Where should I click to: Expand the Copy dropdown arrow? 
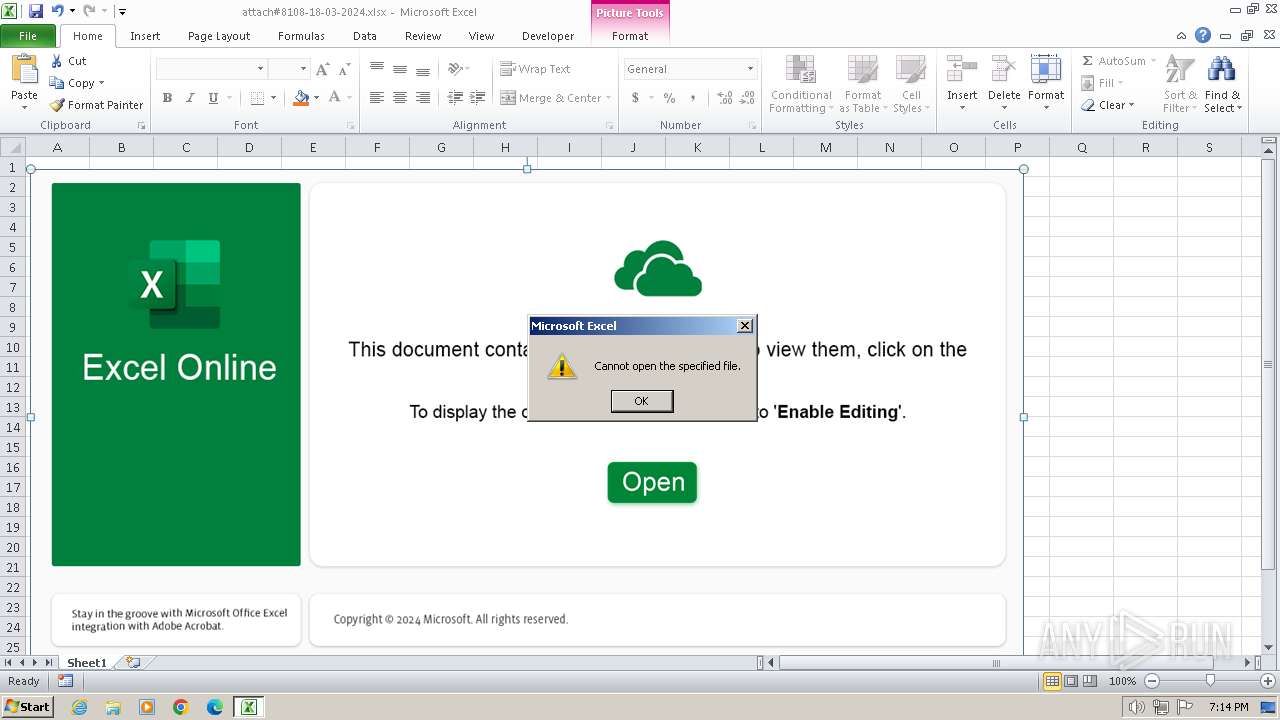(x=101, y=83)
